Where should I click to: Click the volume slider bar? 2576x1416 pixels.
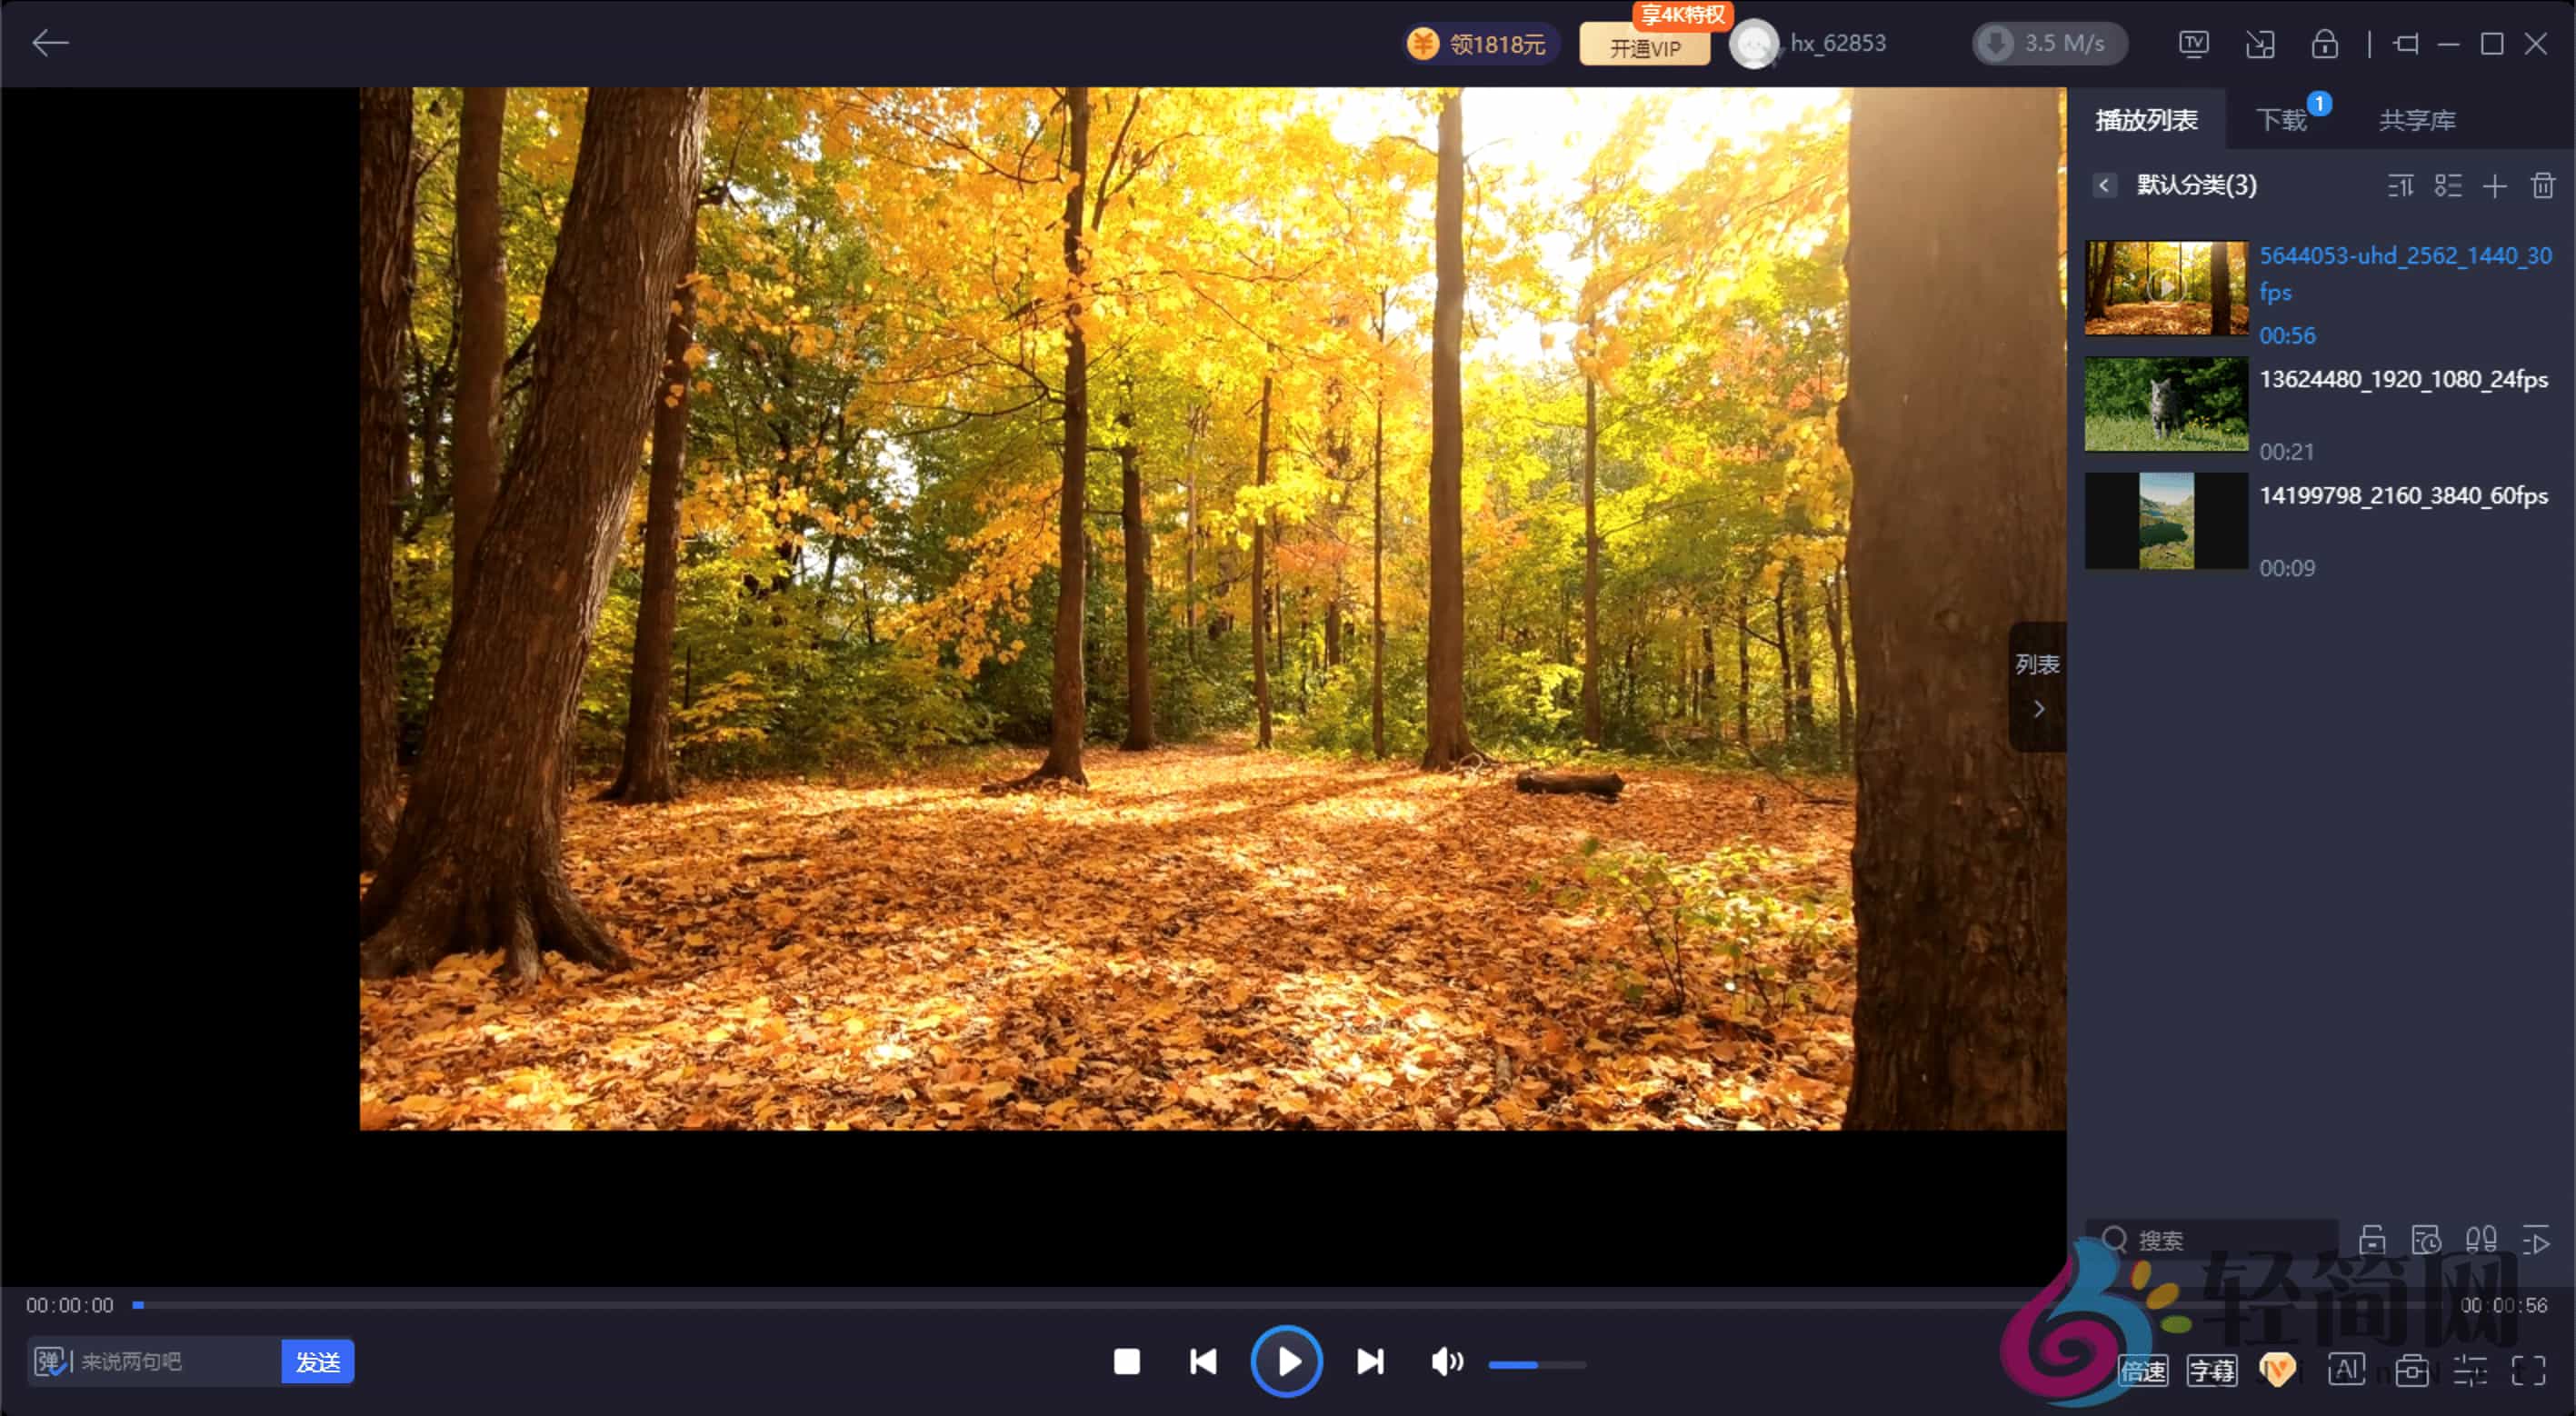[1536, 1364]
